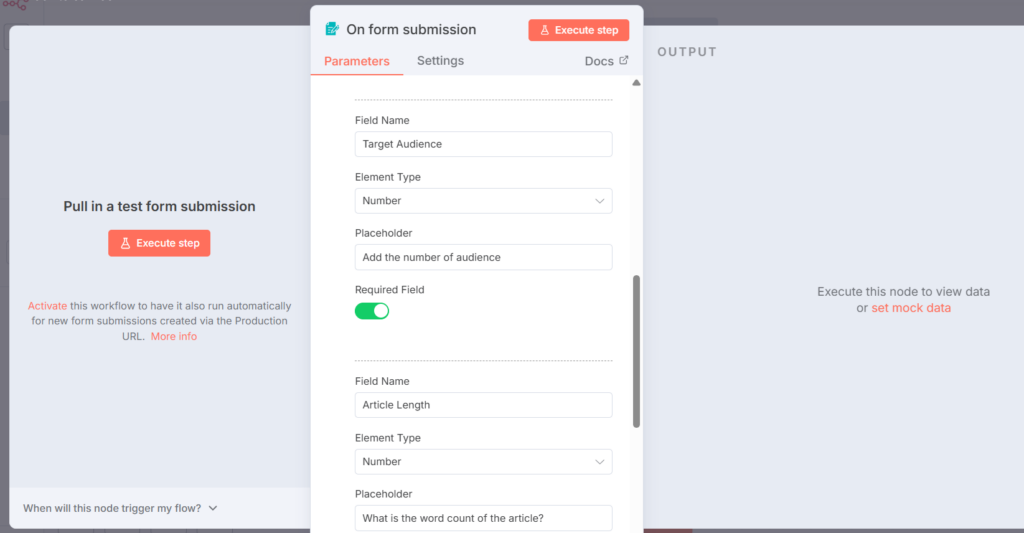Switch to the Settings tab
The height and width of the screenshot is (533, 1024).
[x=440, y=61]
